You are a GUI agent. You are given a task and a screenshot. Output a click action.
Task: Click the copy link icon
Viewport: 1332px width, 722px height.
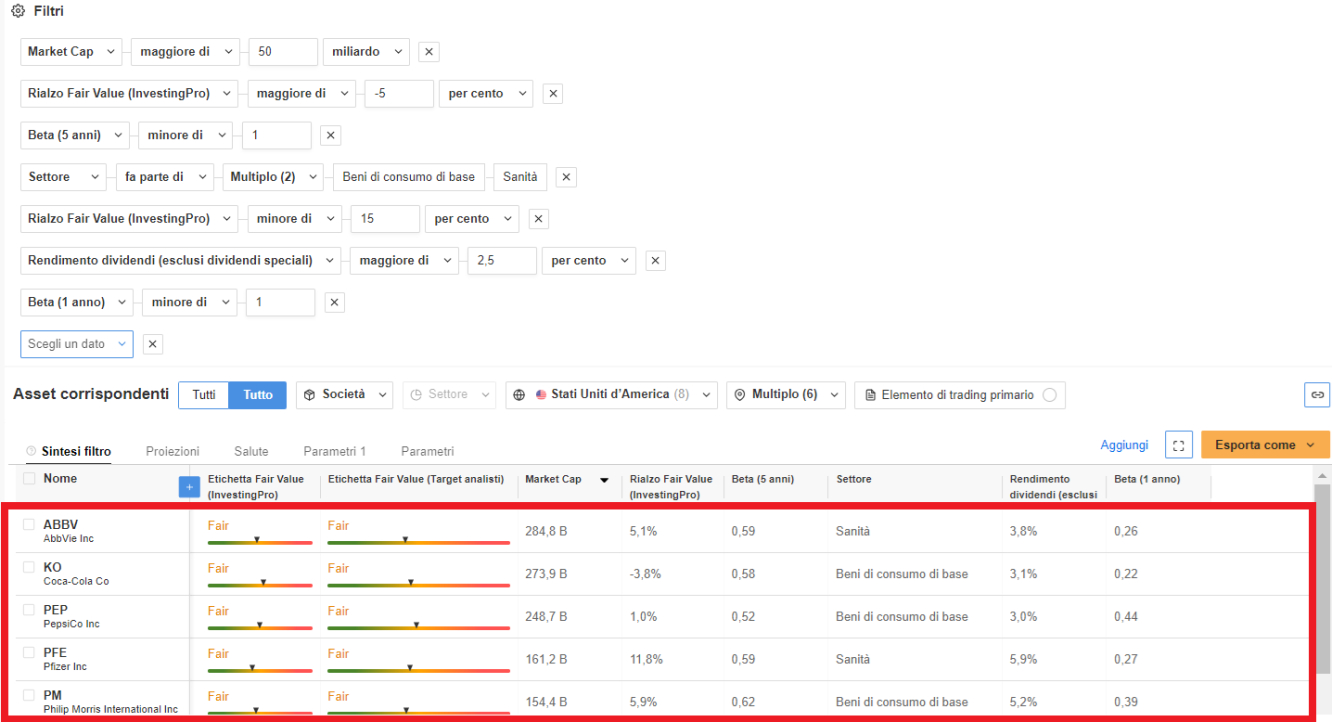(1317, 395)
